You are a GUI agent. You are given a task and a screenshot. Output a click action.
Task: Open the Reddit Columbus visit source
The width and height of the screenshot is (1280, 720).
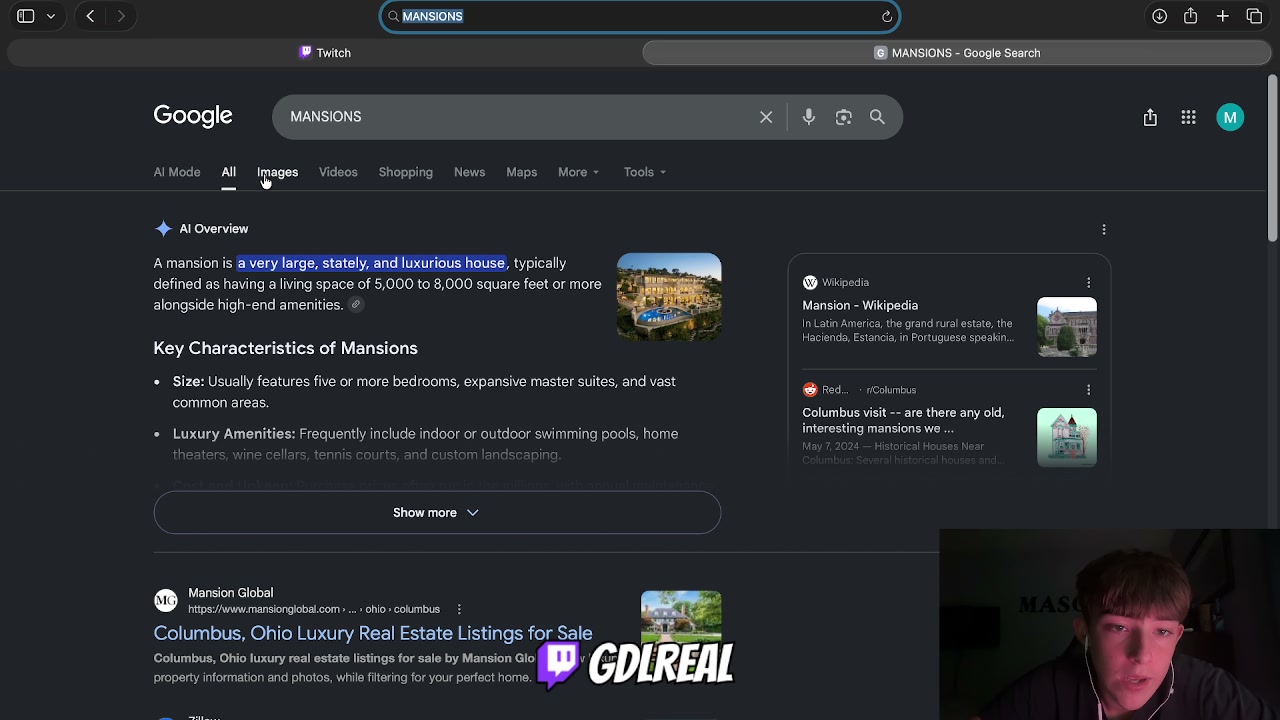[903, 420]
